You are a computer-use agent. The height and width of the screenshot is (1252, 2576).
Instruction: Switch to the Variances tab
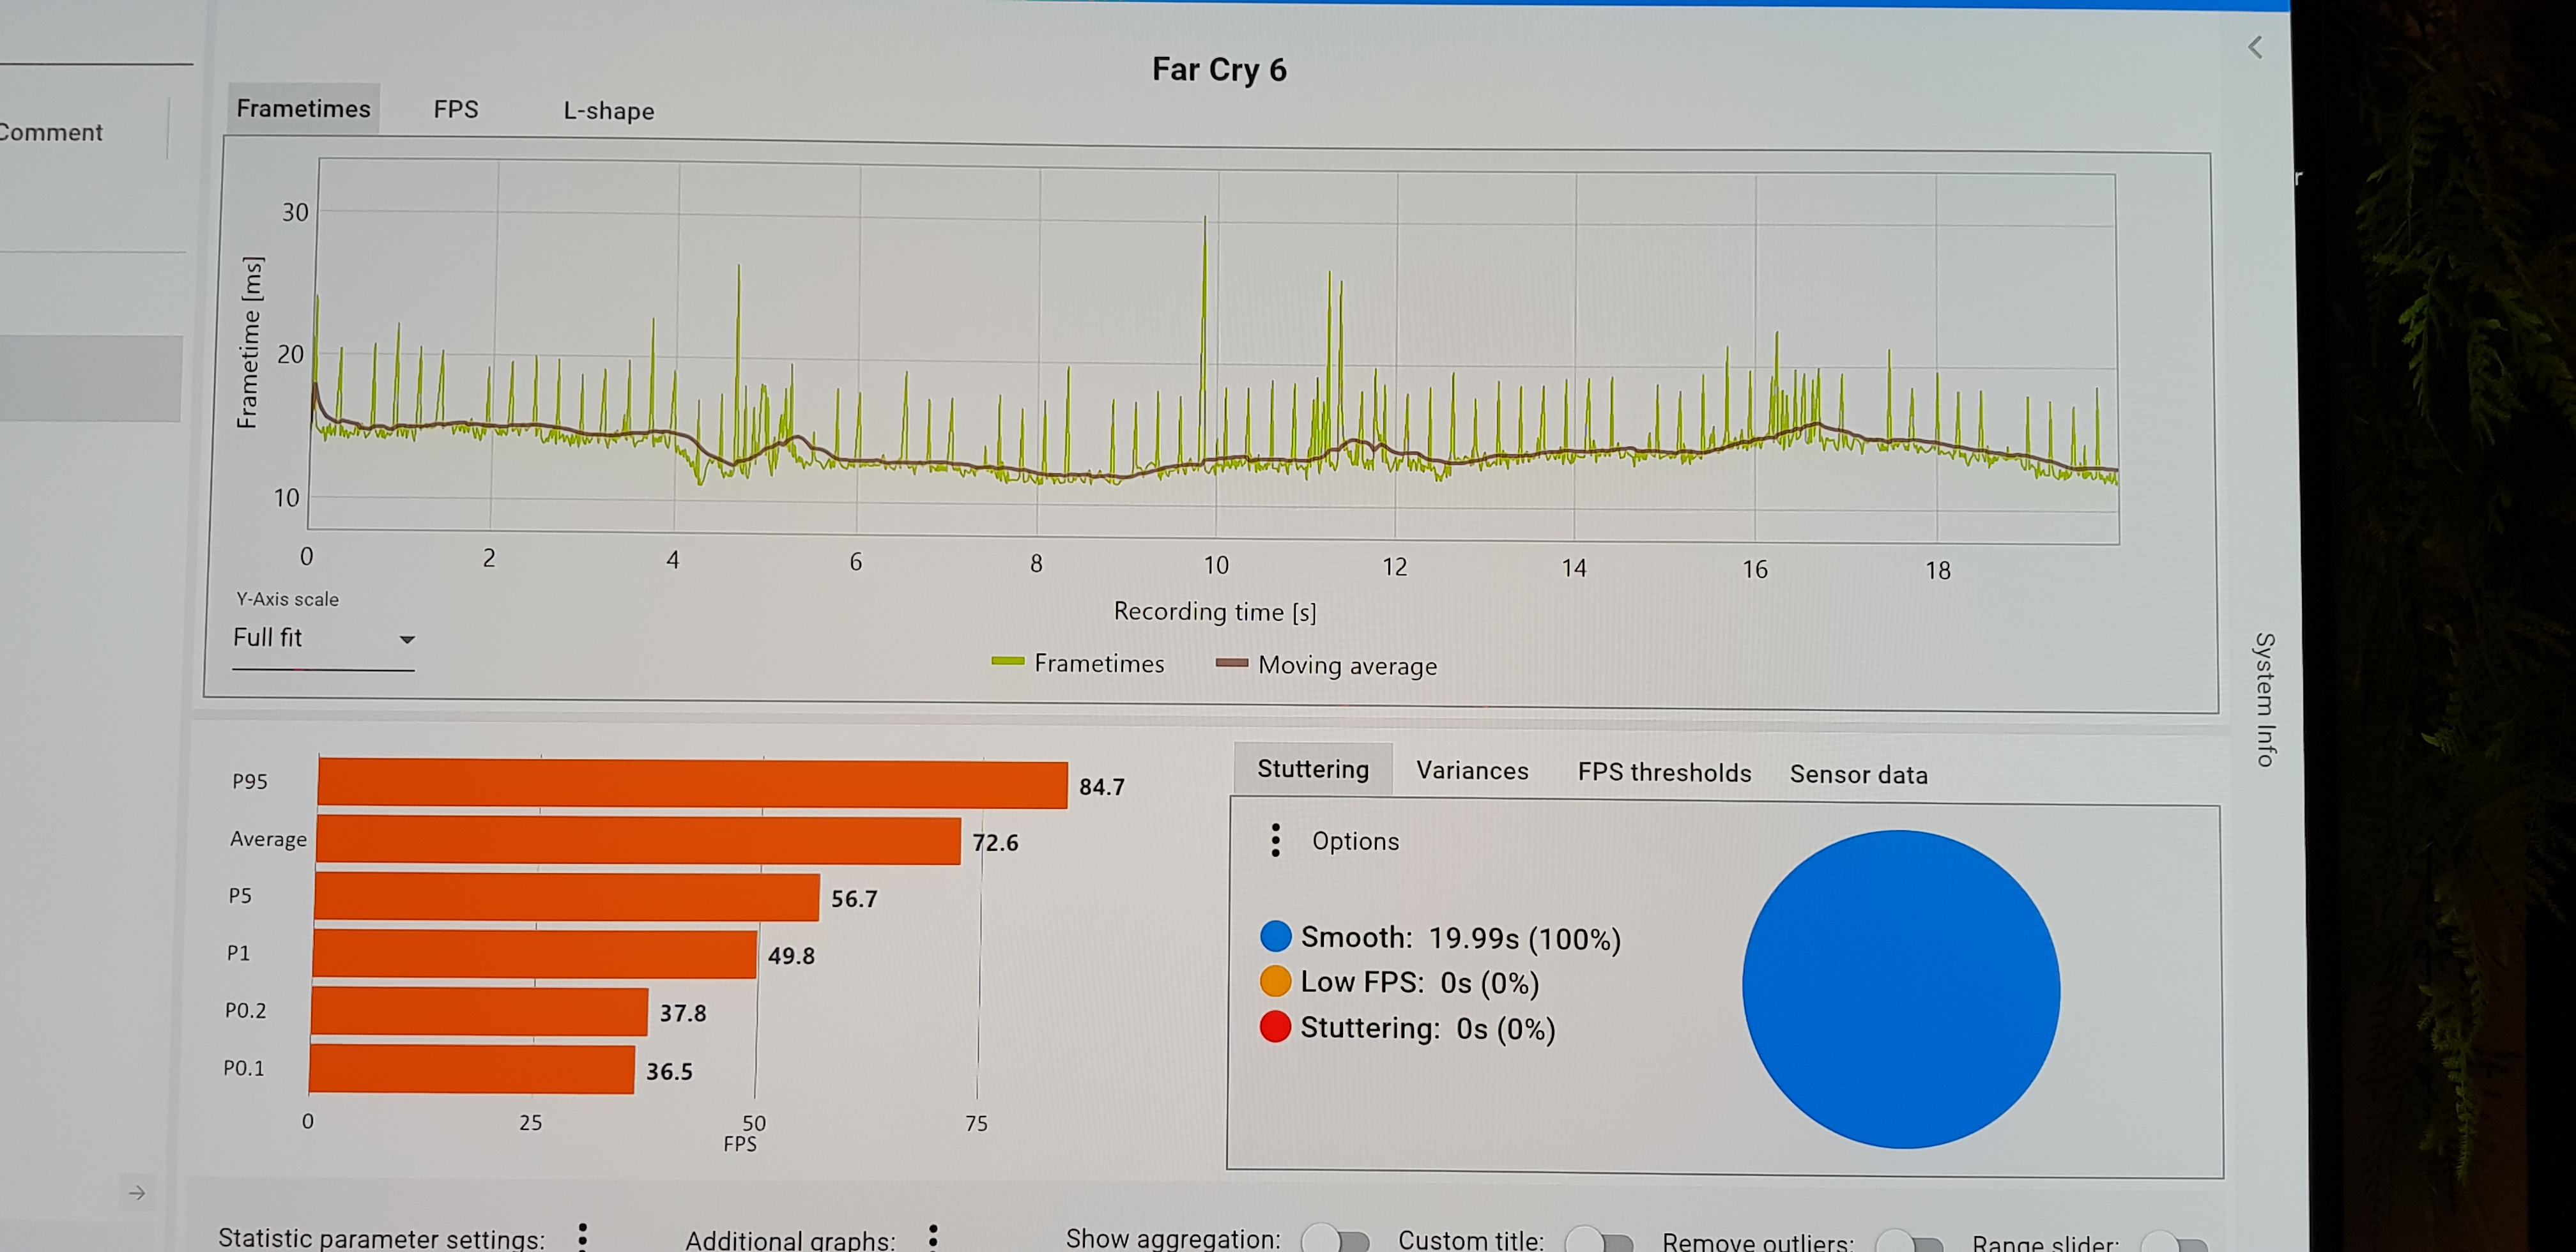[1472, 770]
